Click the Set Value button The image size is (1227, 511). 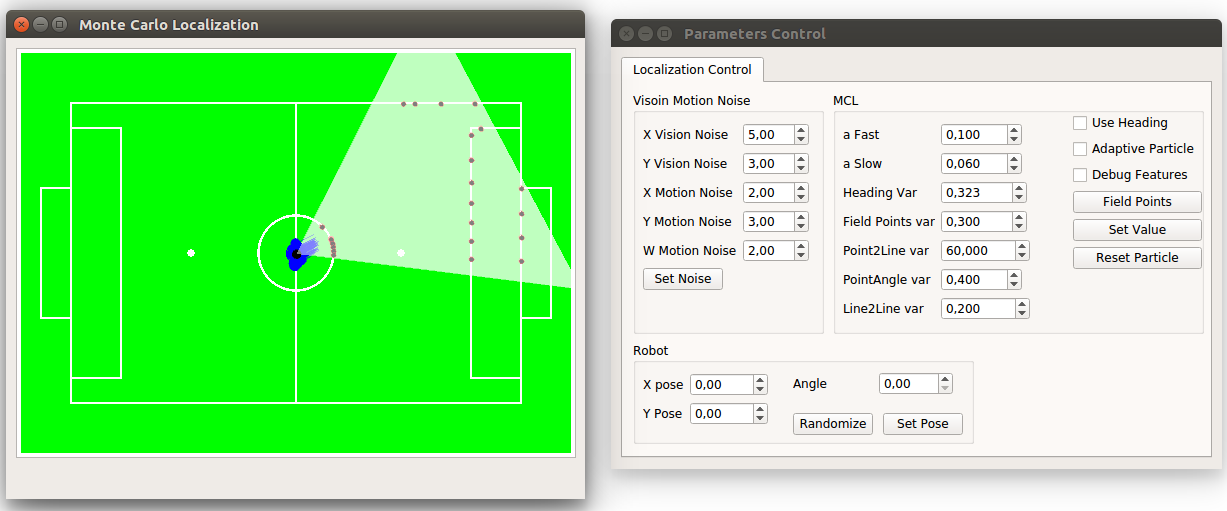coord(1137,230)
